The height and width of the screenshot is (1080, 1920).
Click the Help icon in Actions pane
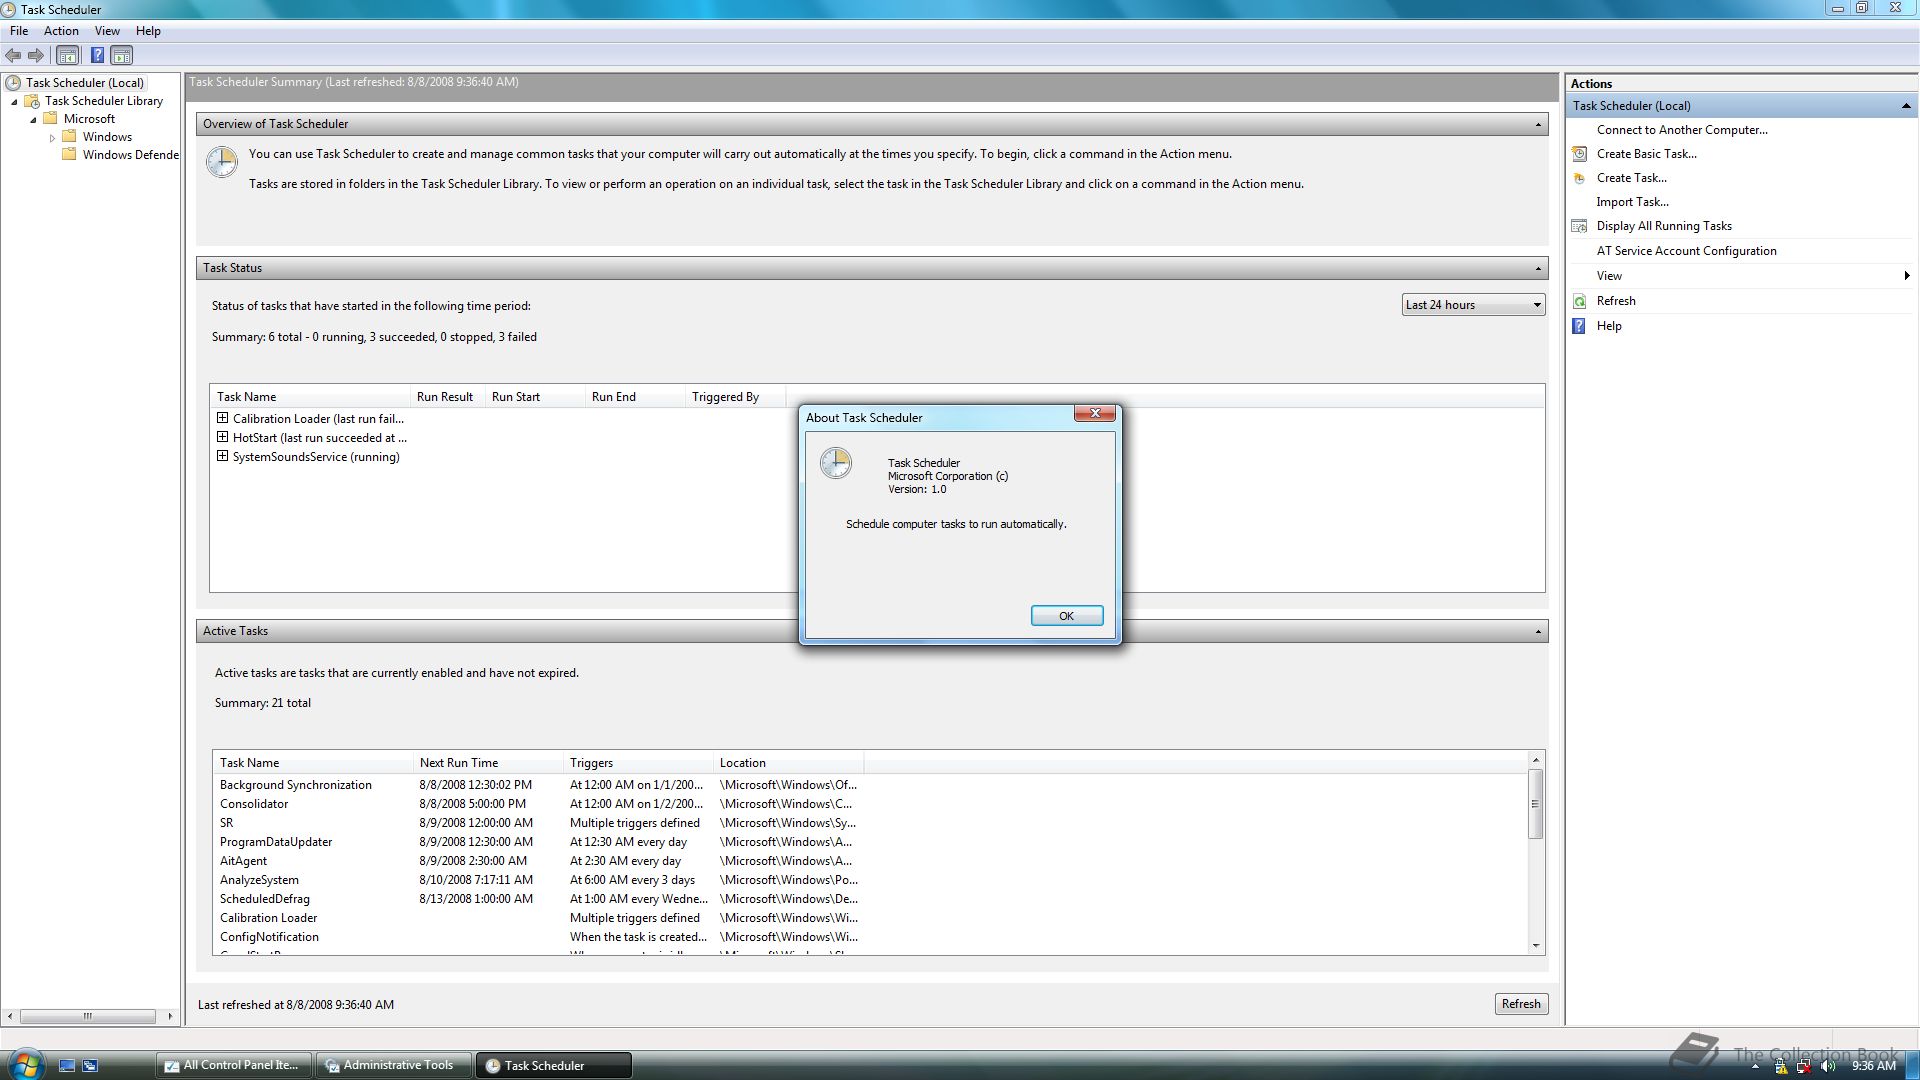1579,326
